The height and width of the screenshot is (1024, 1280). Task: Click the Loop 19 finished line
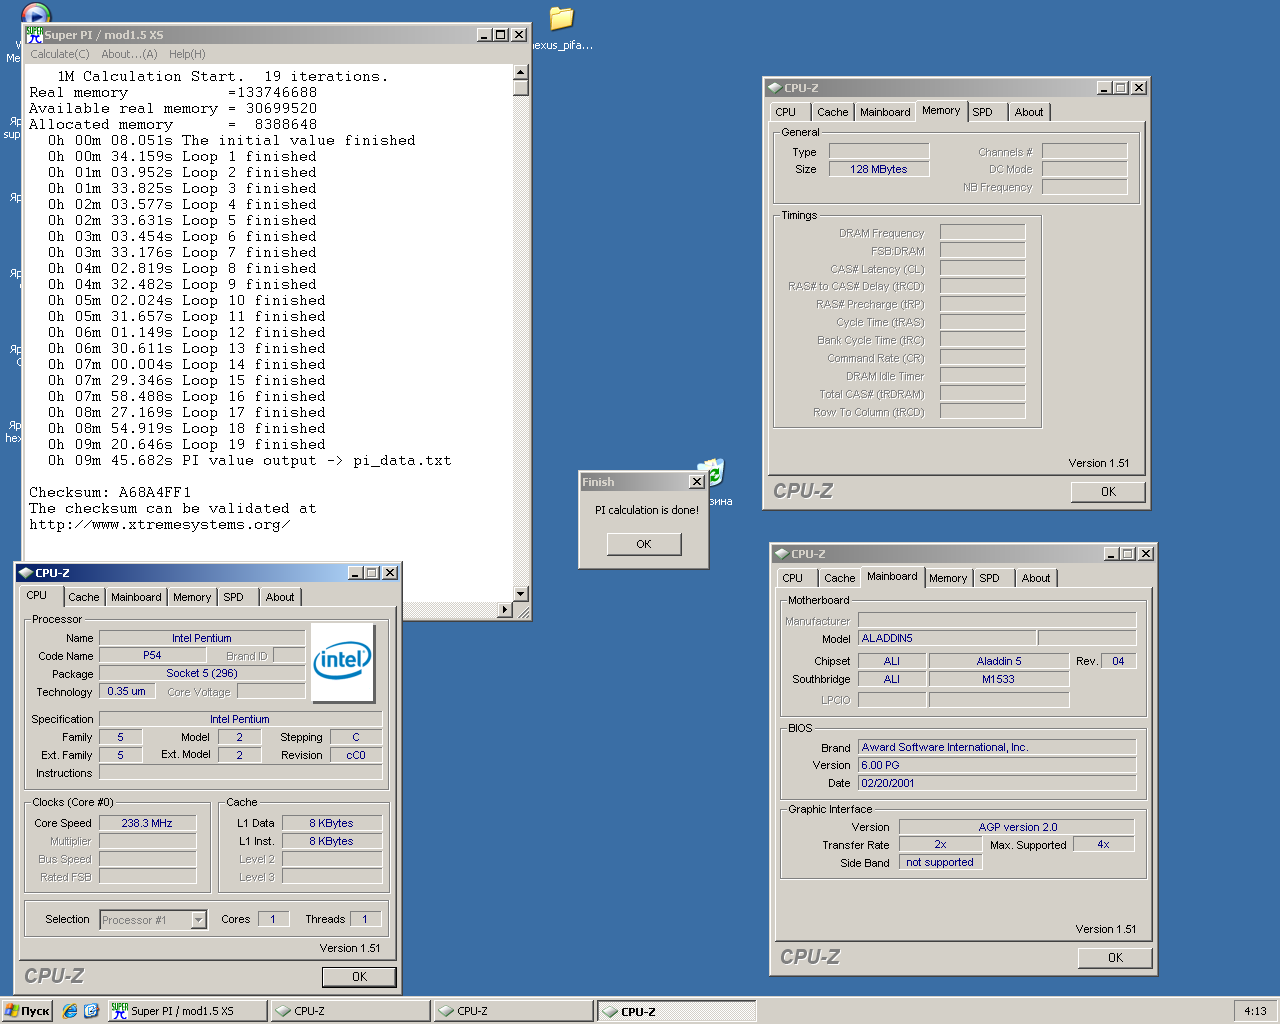pos(187,444)
